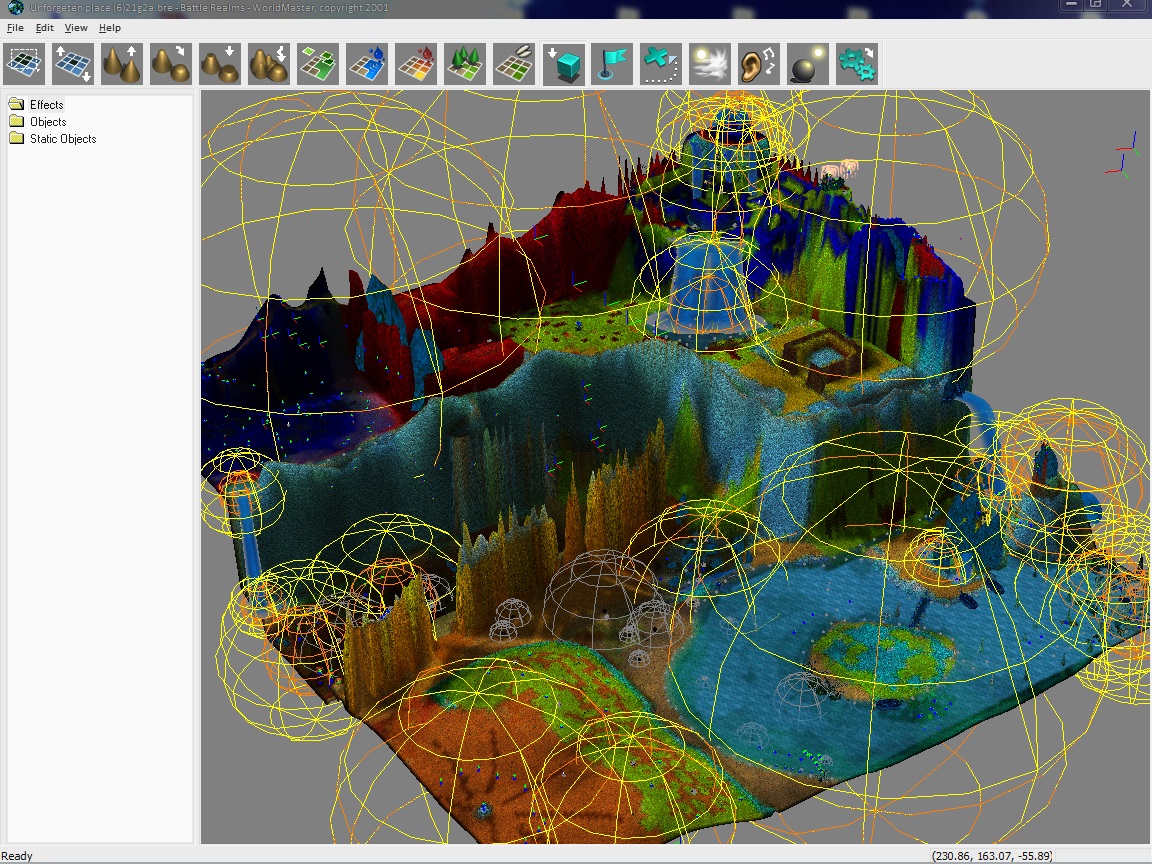
Task: Click the teal gears settings icon
Action: pyautogui.click(x=857, y=64)
